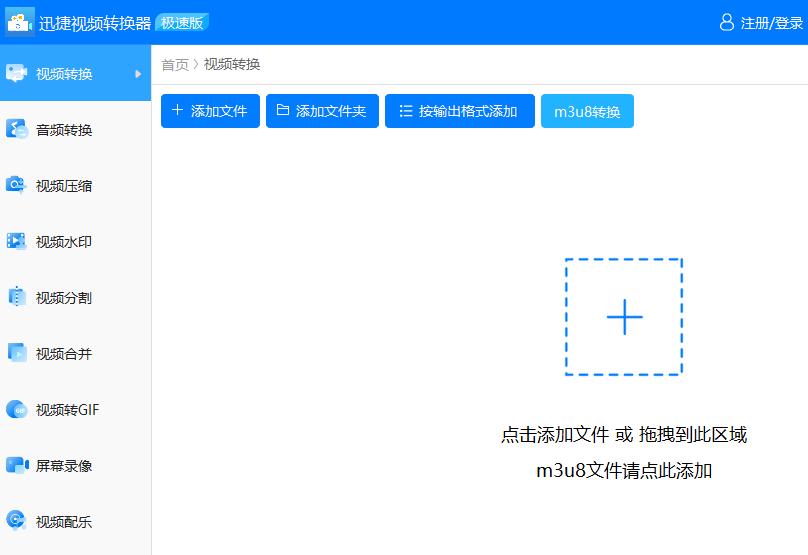Expand the arrow next to 视频转换
This screenshot has height=555, width=808.
[x=138, y=74]
